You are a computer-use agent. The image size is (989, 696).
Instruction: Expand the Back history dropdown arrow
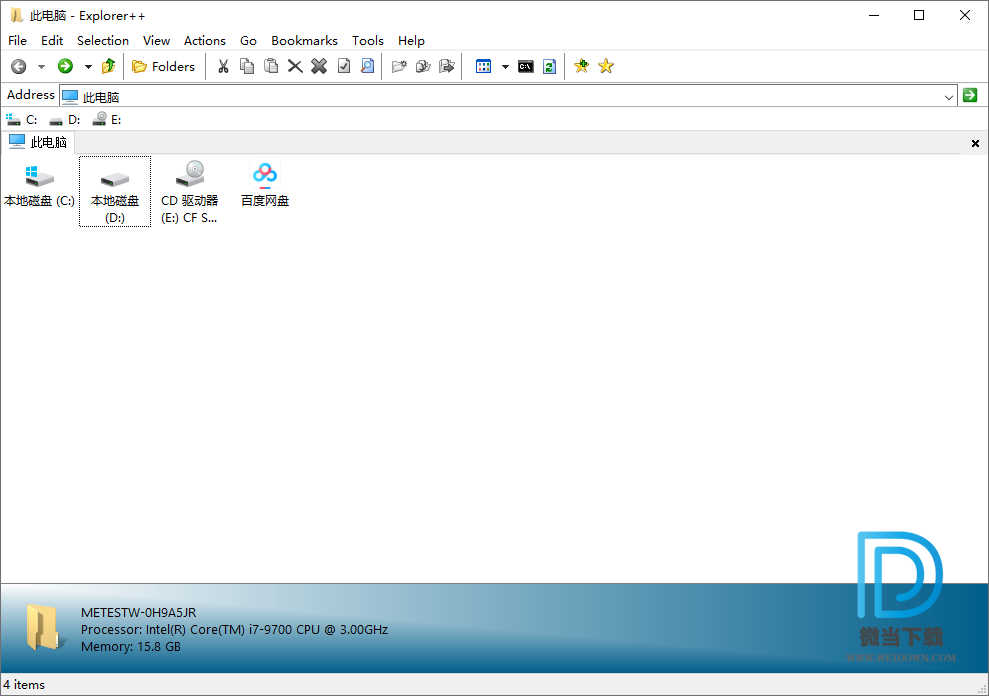(x=41, y=67)
